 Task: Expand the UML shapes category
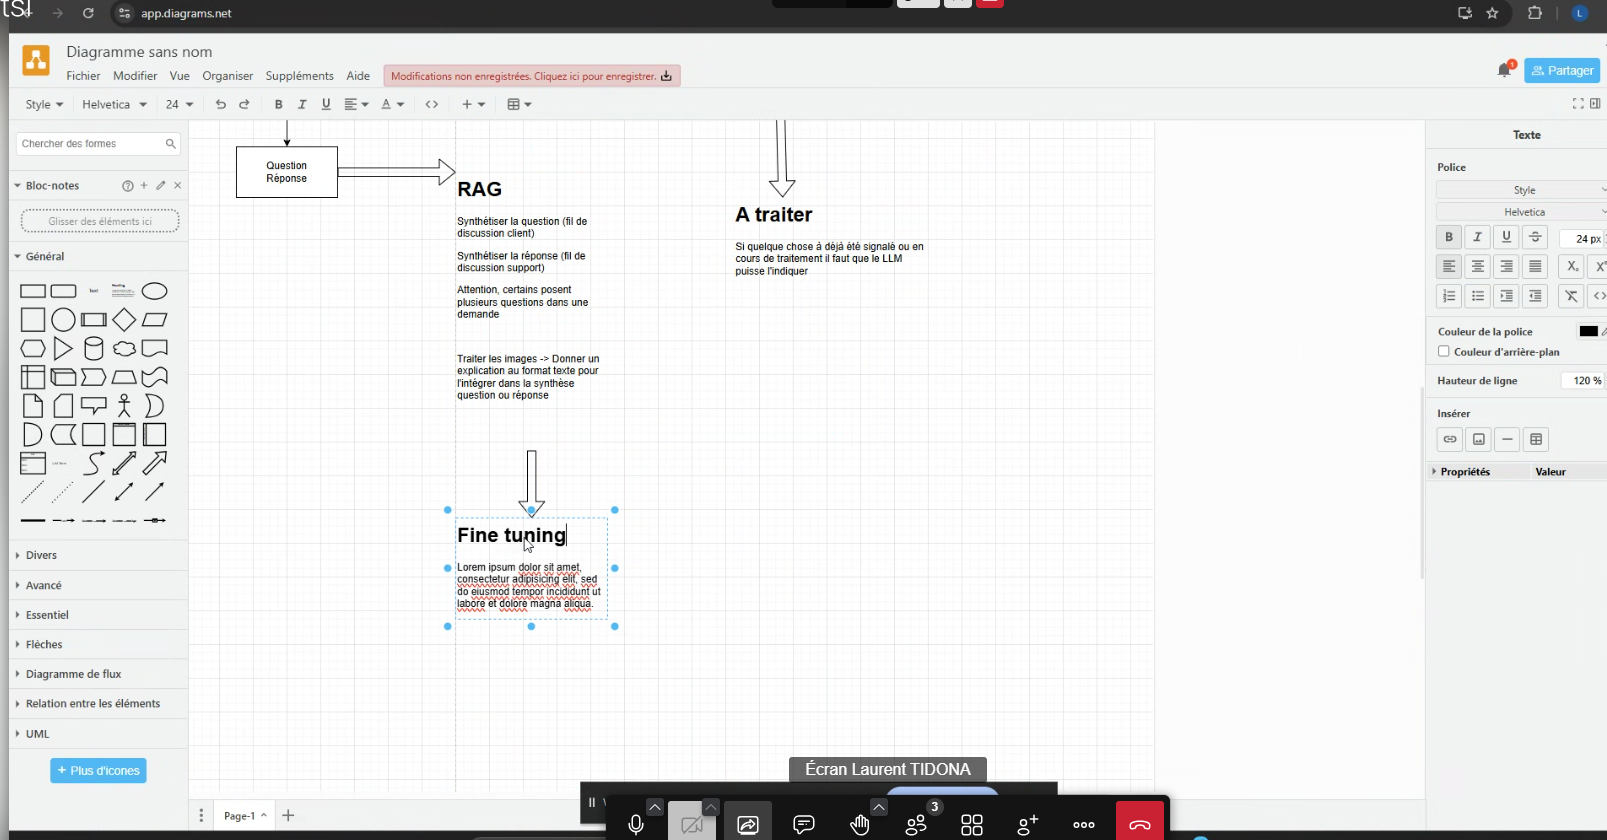(37, 733)
